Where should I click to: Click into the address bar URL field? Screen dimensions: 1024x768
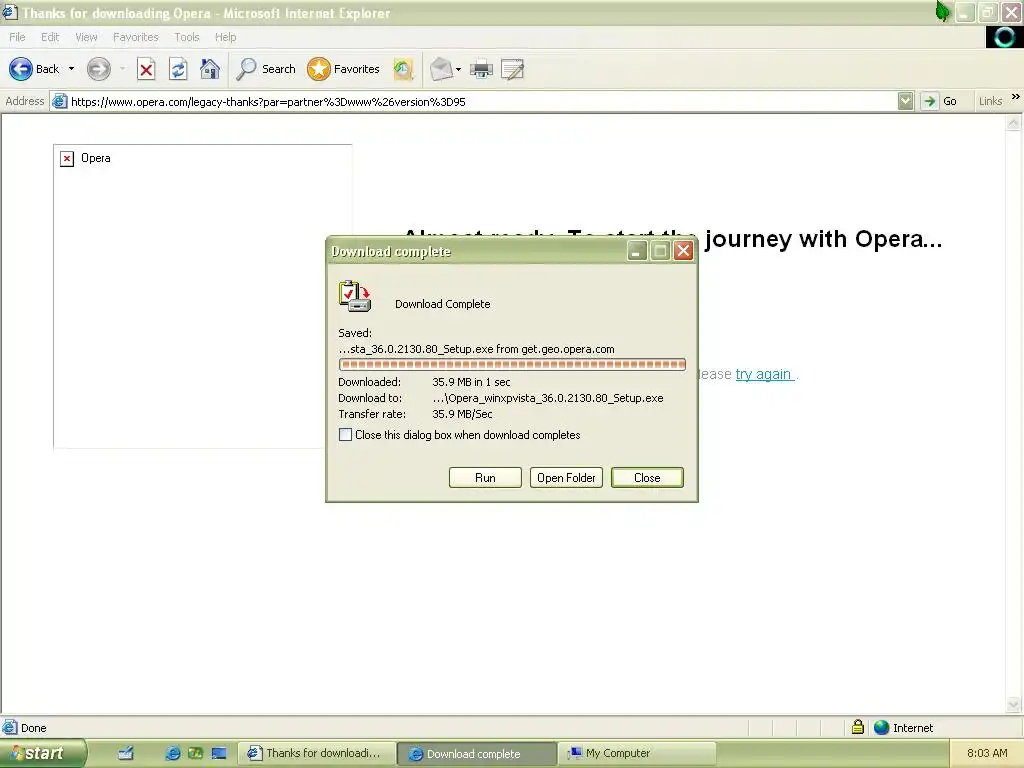pos(482,101)
